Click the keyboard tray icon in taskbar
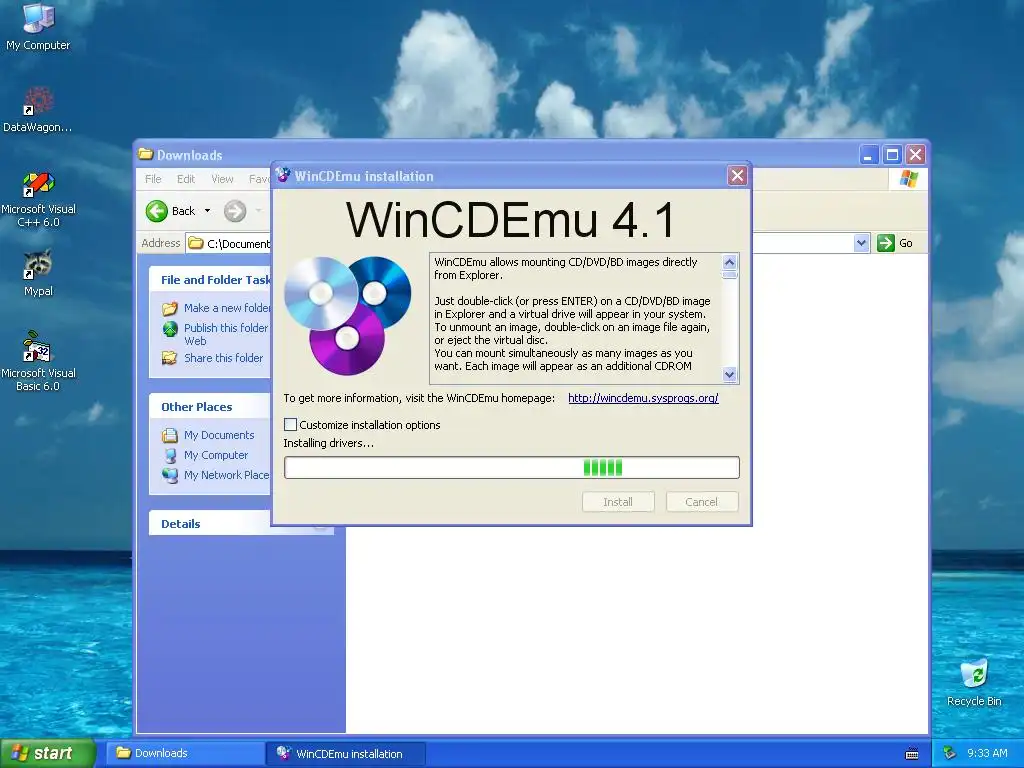Screen dimensions: 1024x768 tap(912, 754)
